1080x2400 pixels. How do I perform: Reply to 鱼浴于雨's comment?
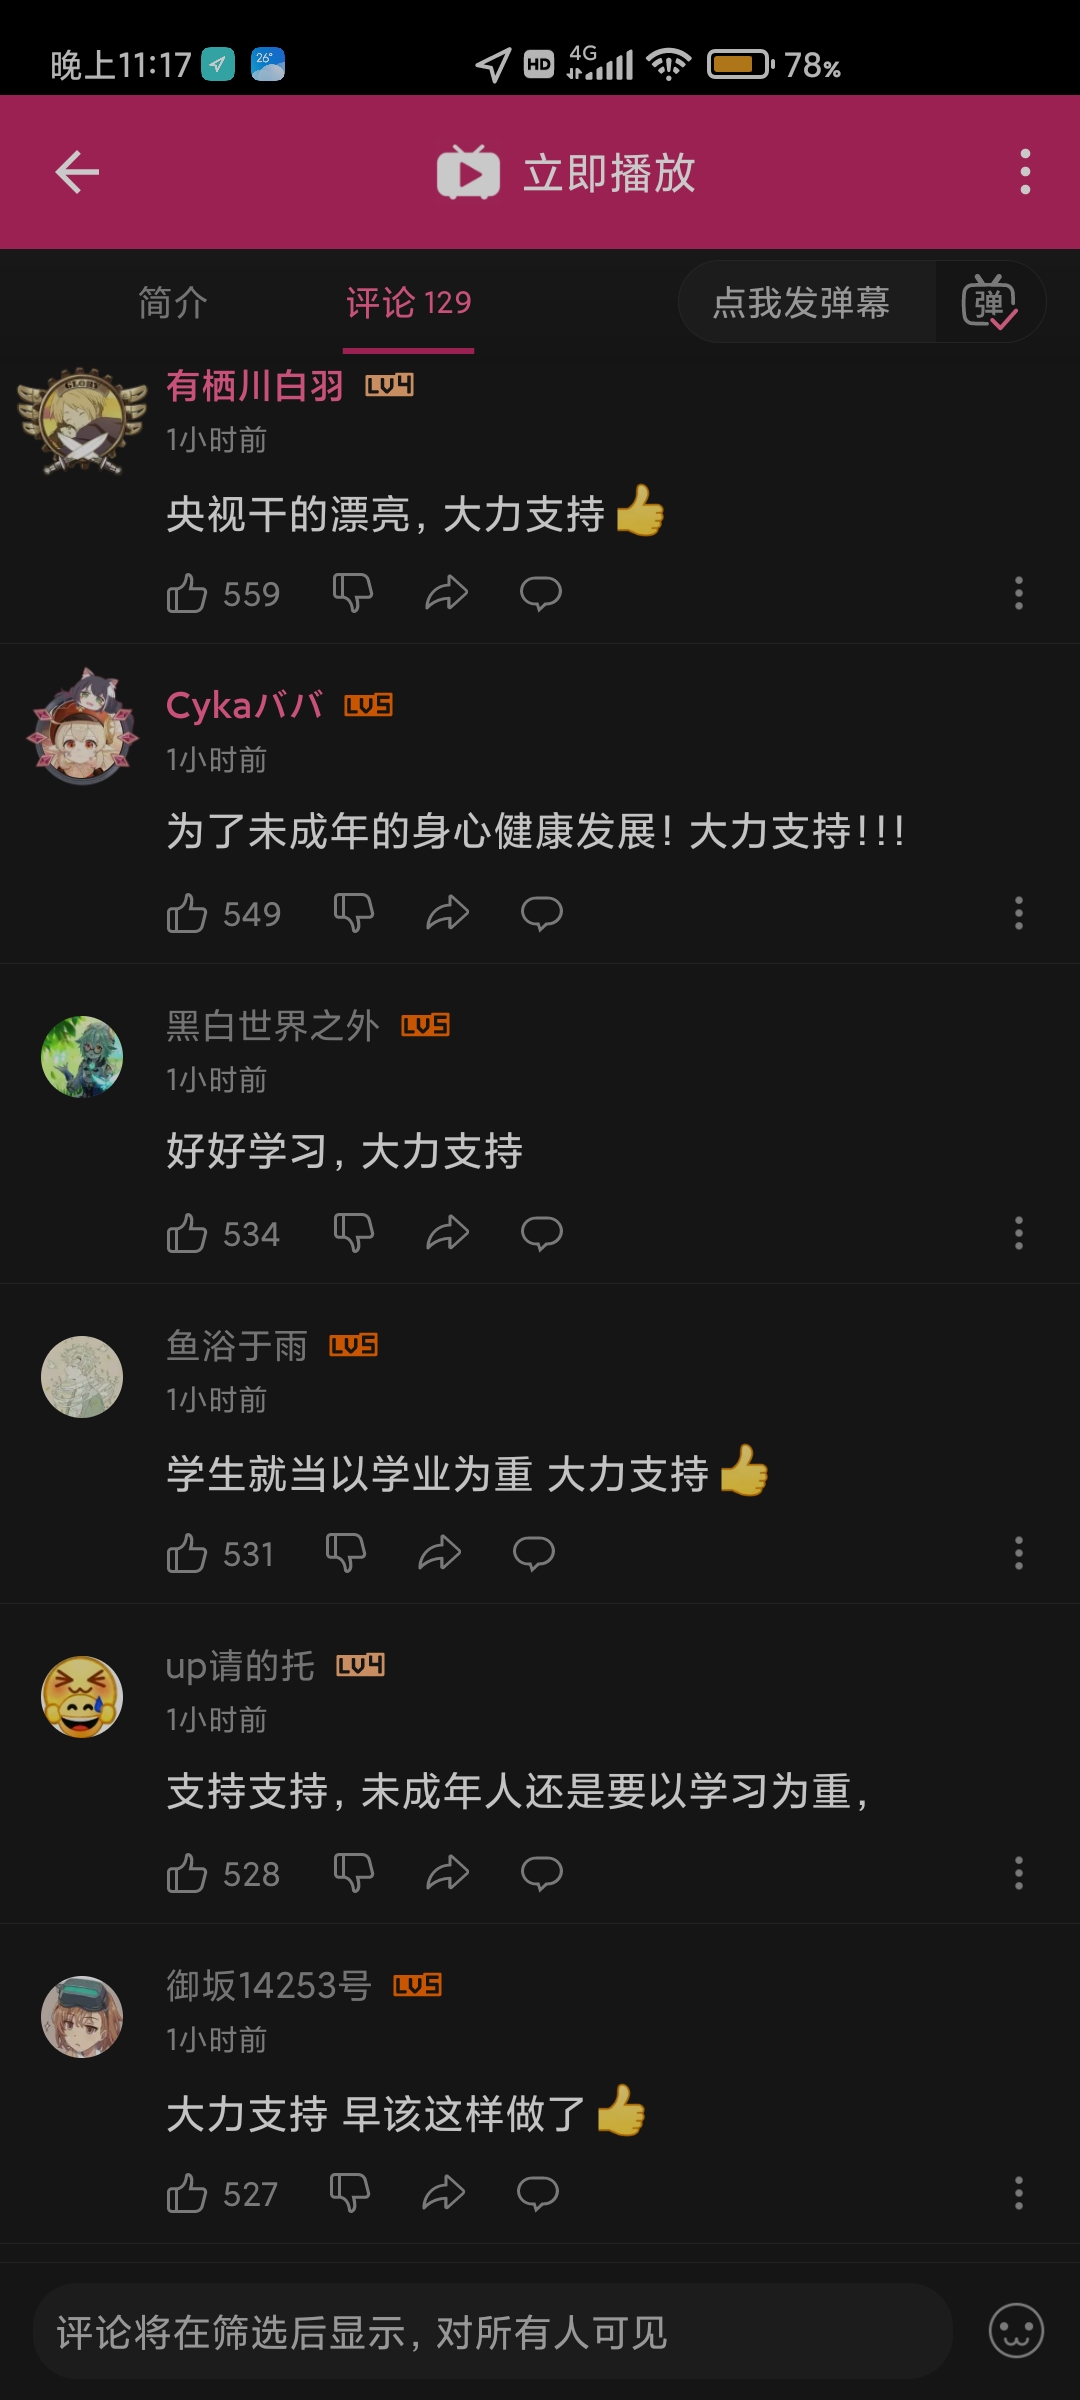point(534,1553)
